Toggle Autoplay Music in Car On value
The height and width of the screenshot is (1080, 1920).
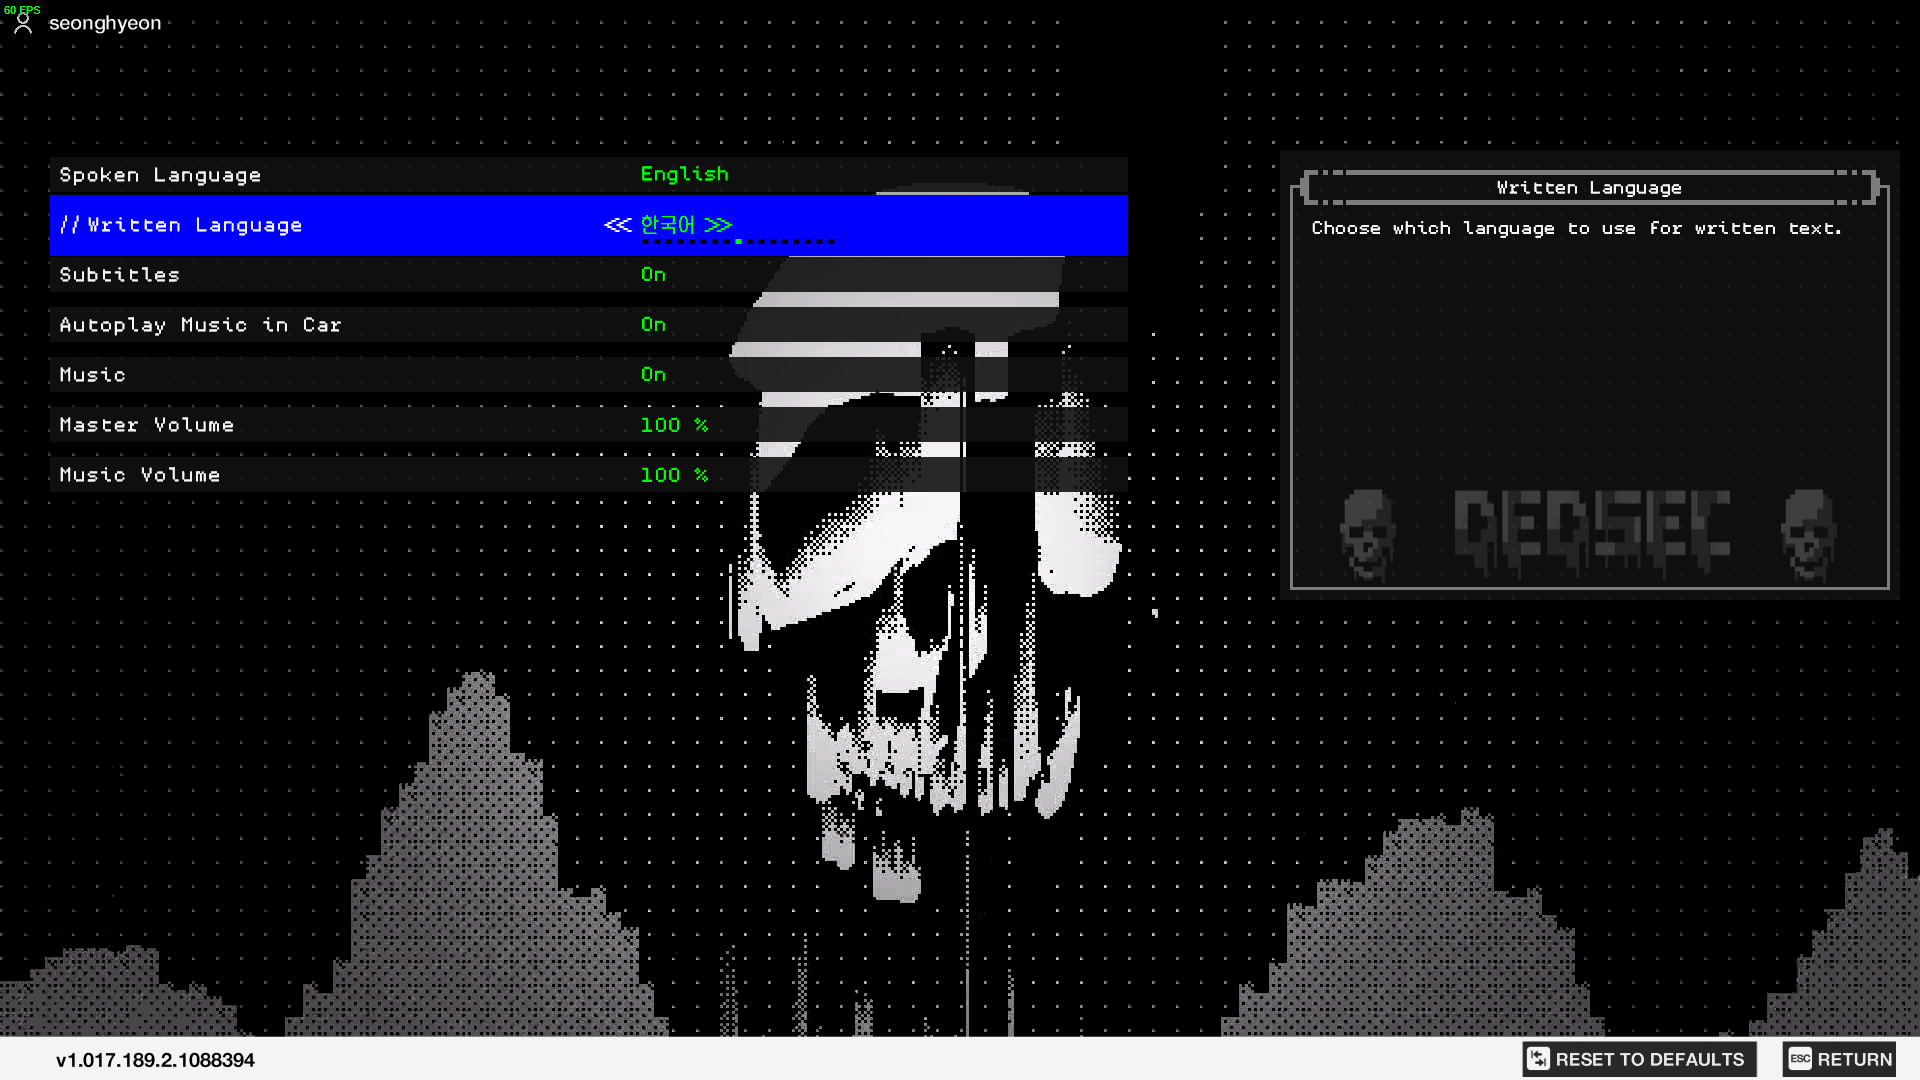pos(653,325)
